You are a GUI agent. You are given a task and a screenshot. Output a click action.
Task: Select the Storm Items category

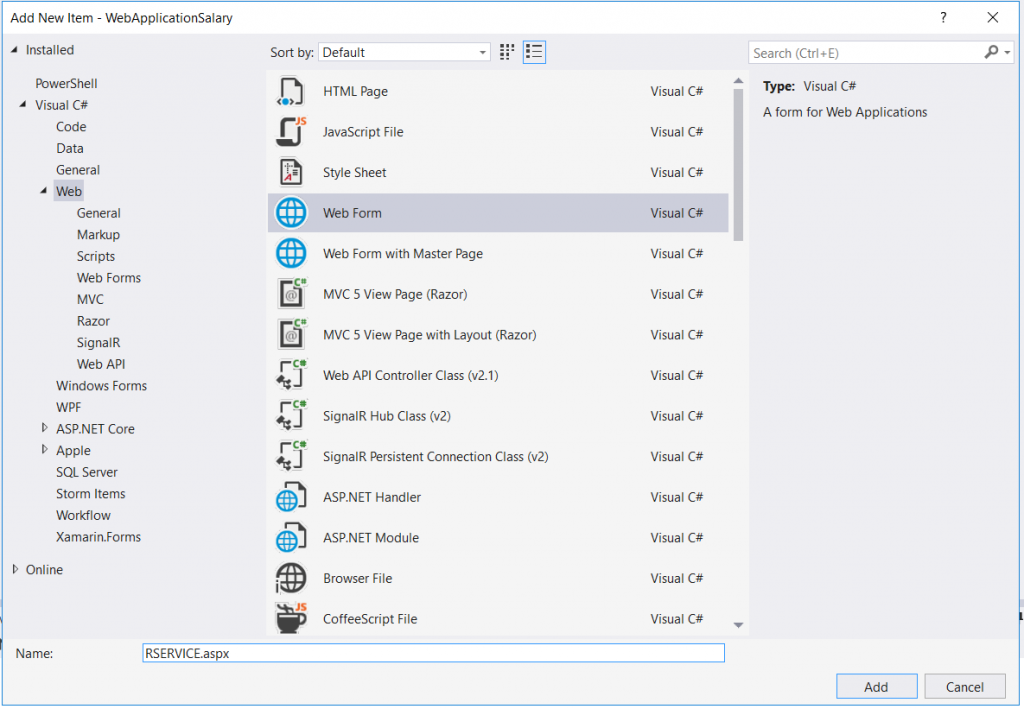click(x=90, y=493)
